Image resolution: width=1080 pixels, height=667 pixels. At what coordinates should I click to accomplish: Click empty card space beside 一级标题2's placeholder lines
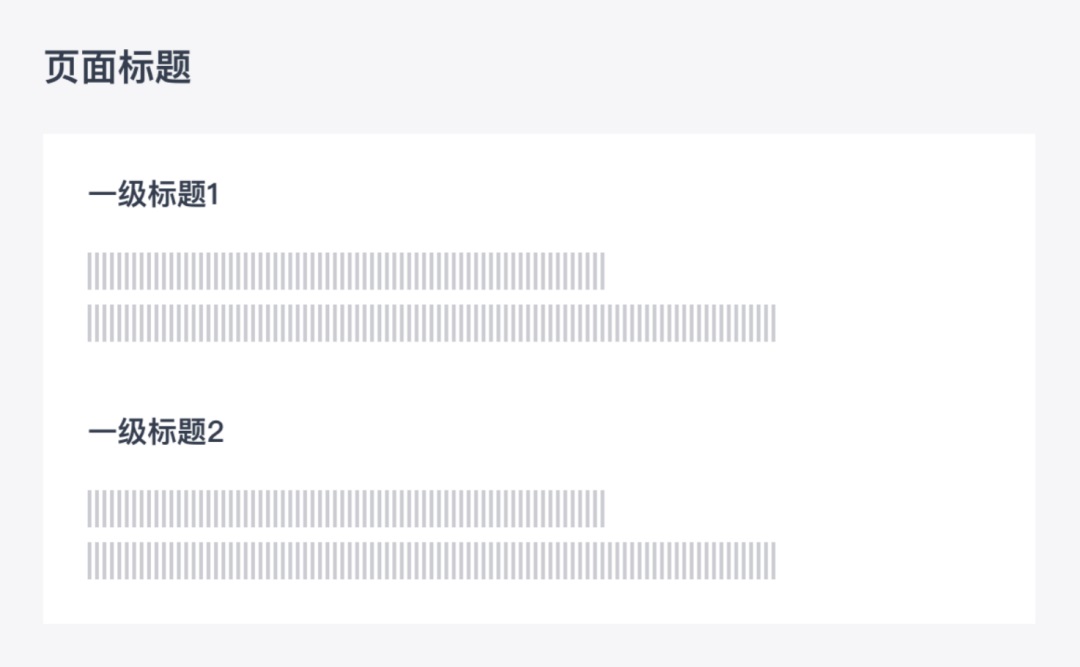point(902,535)
